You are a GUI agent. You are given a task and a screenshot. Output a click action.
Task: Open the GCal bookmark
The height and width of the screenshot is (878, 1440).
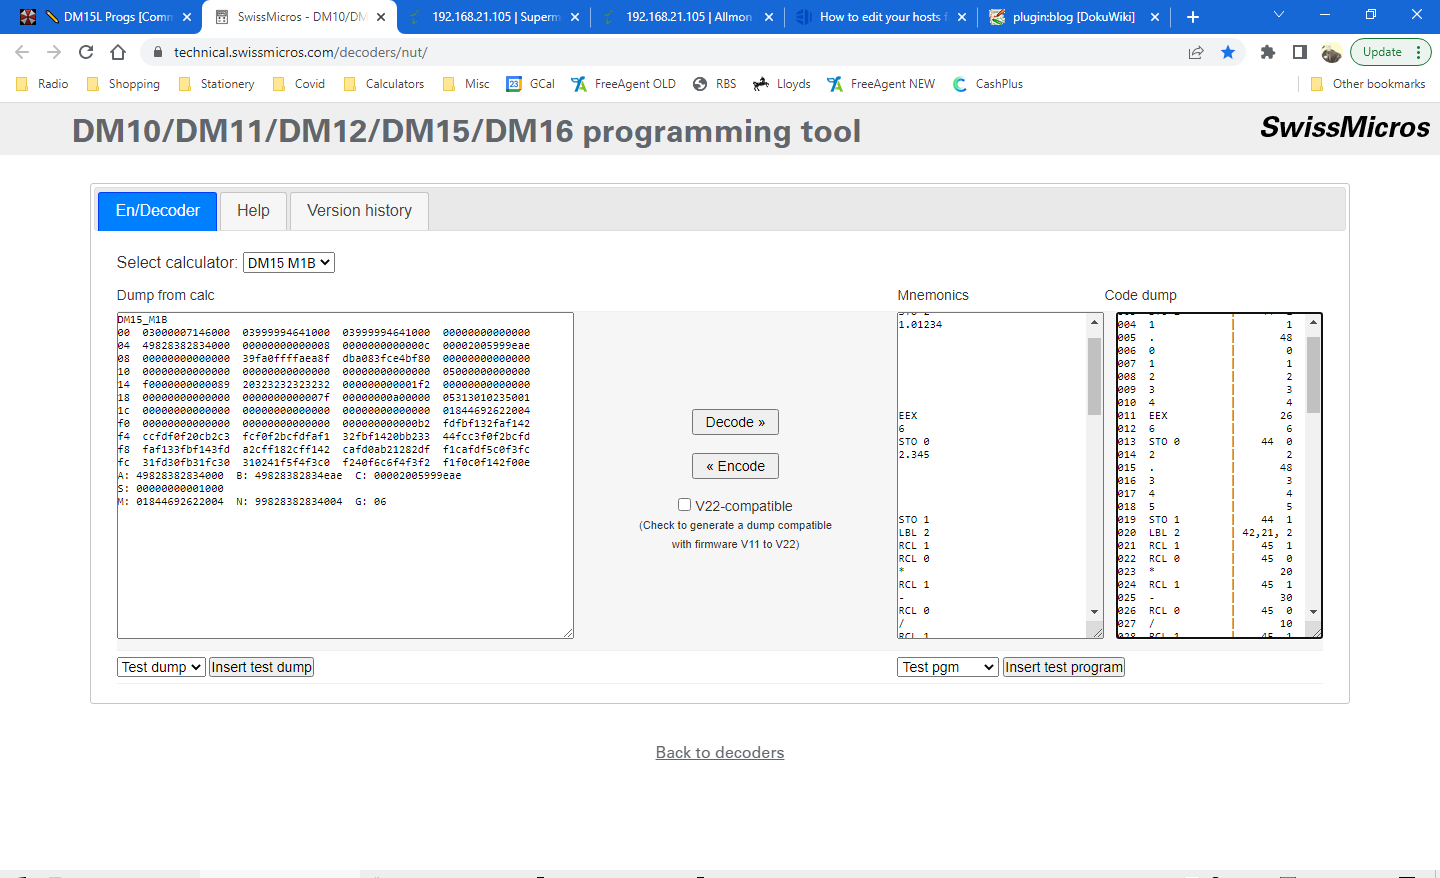529,84
